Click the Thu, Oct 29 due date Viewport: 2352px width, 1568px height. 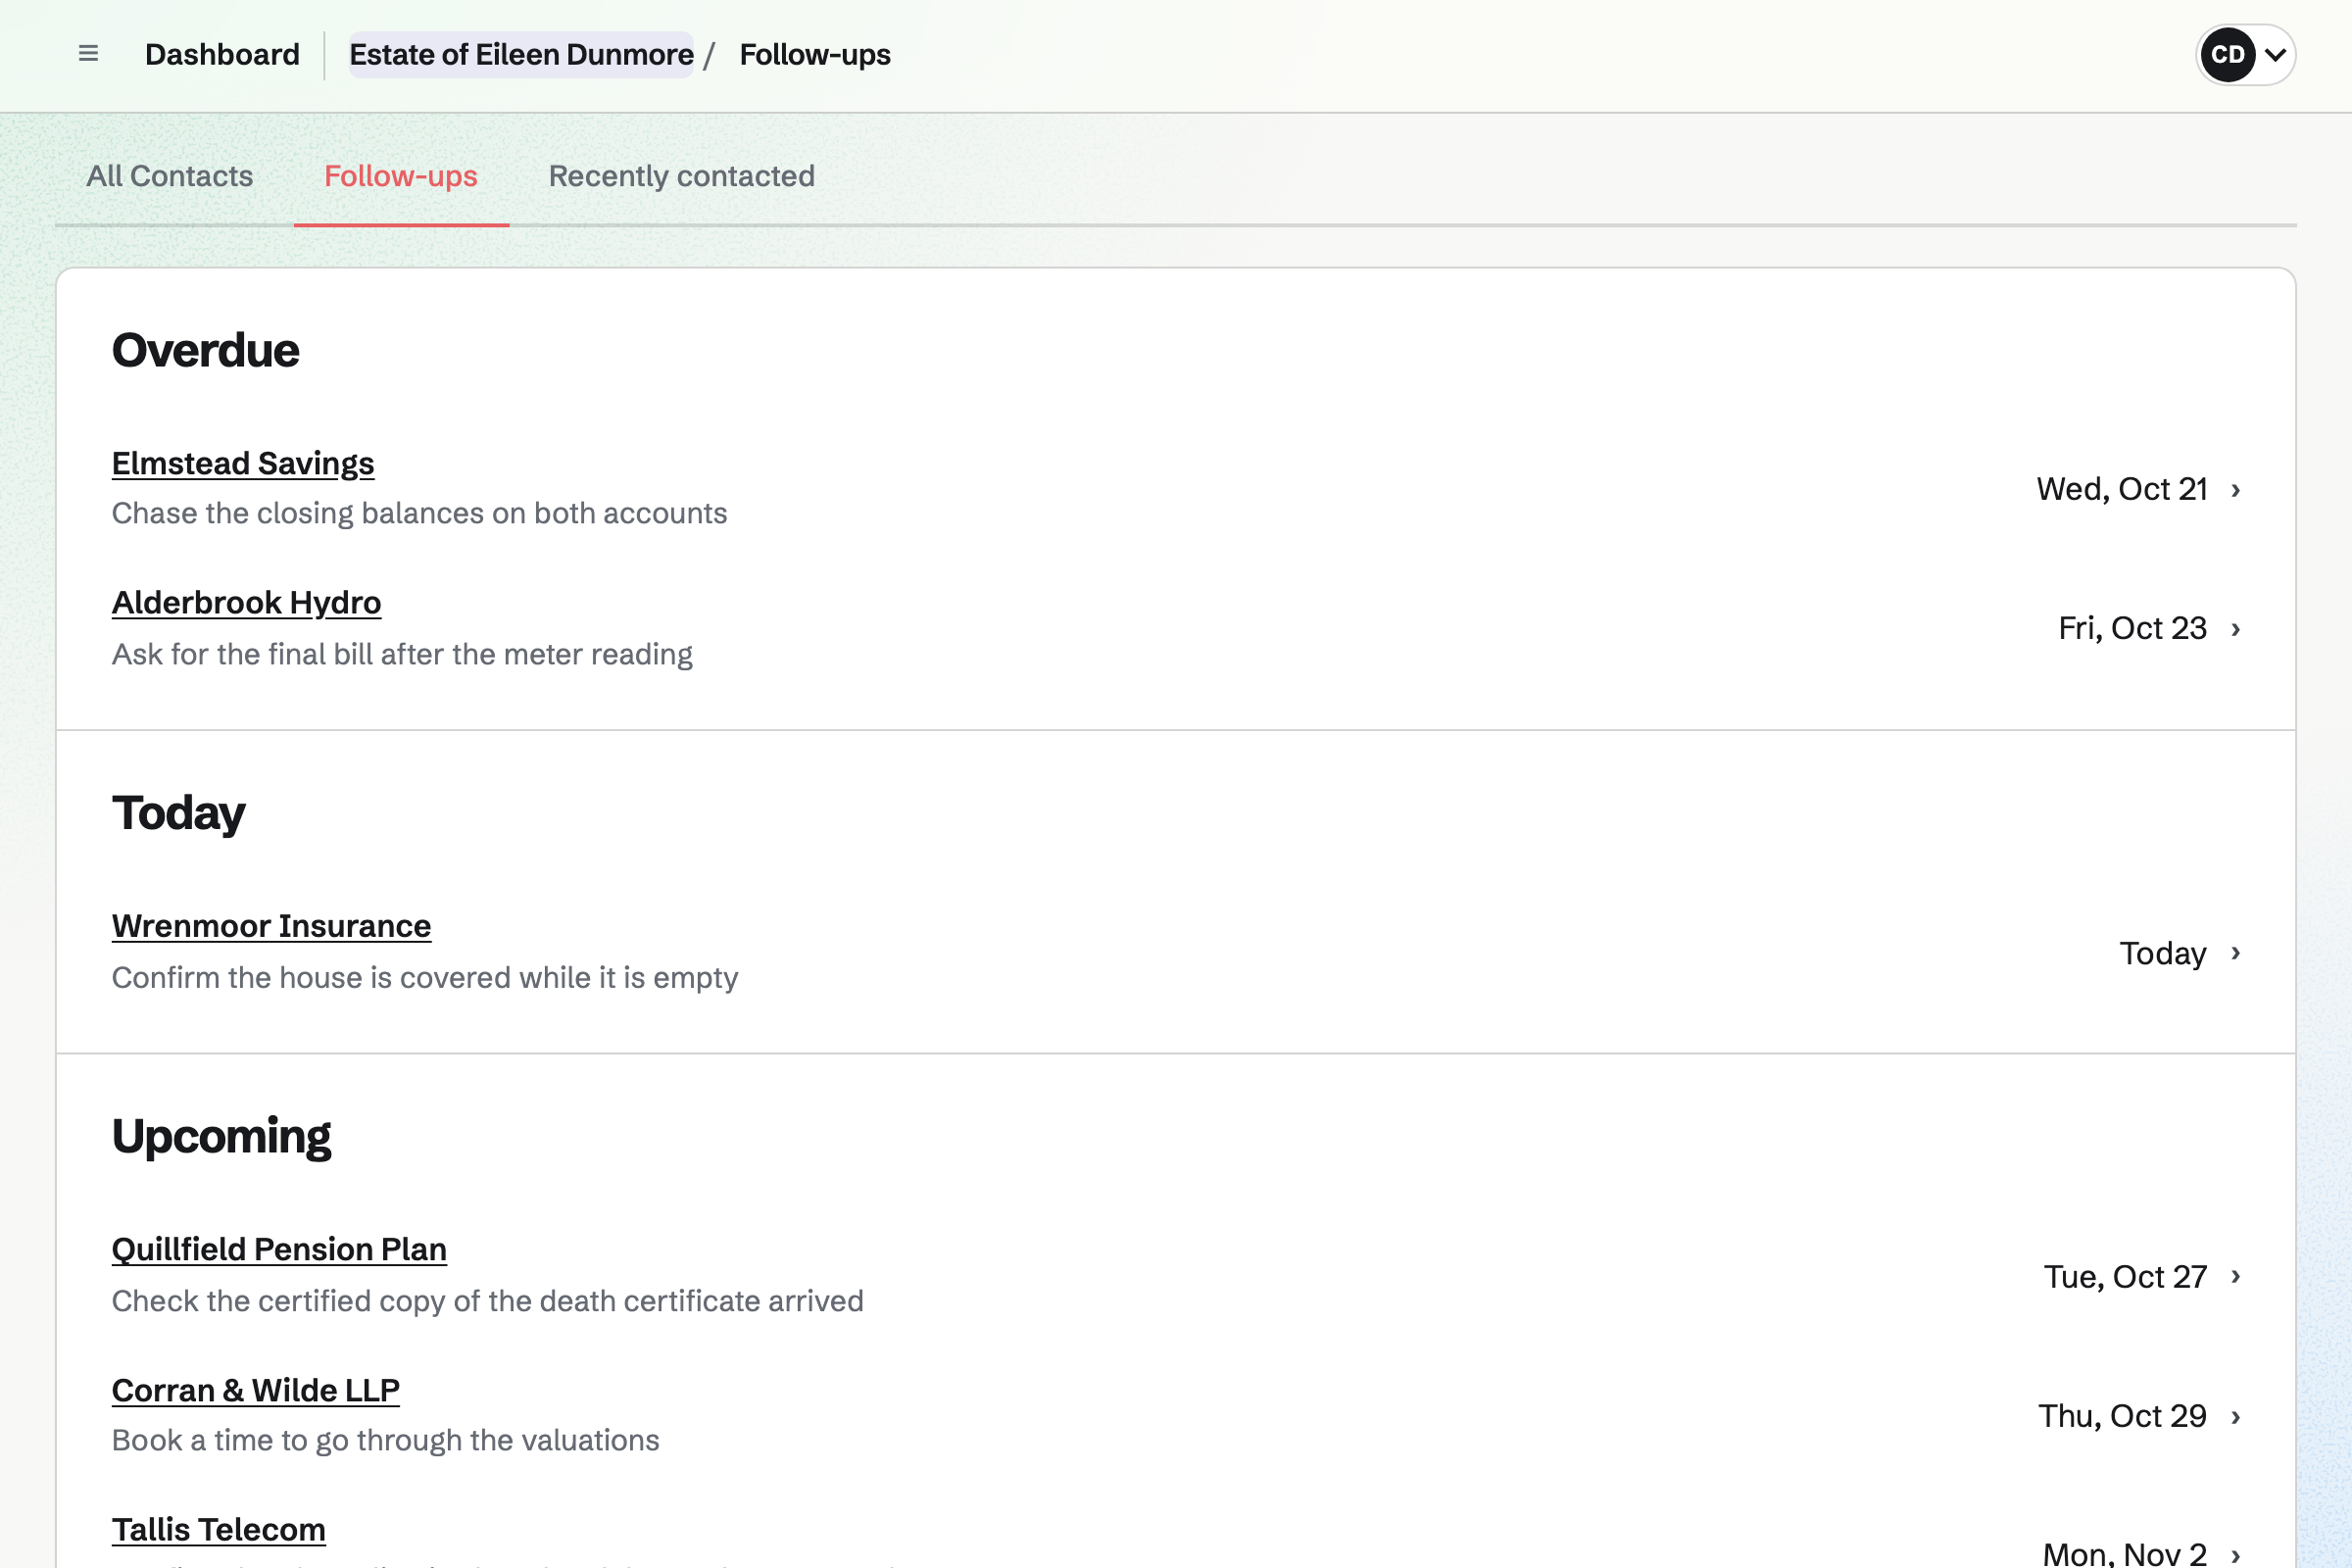tap(2122, 1416)
